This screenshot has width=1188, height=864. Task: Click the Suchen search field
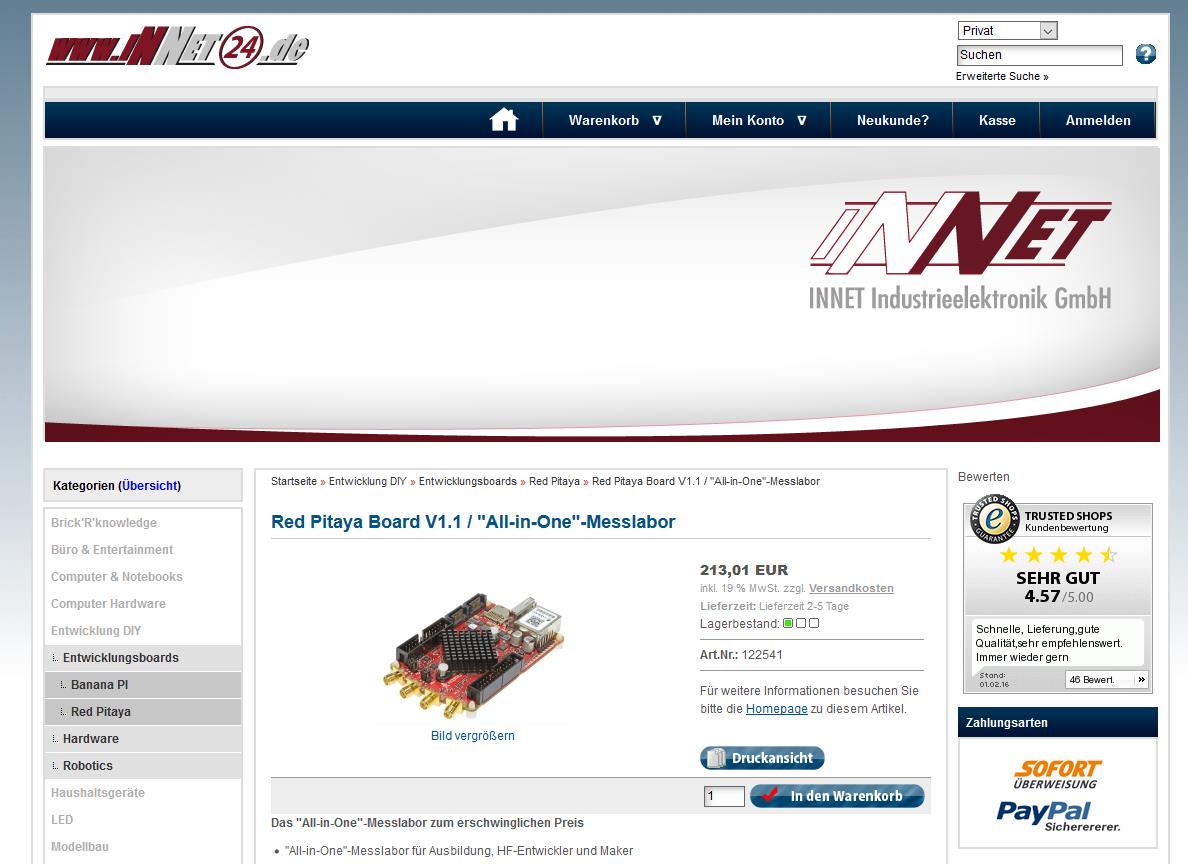click(1040, 55)
